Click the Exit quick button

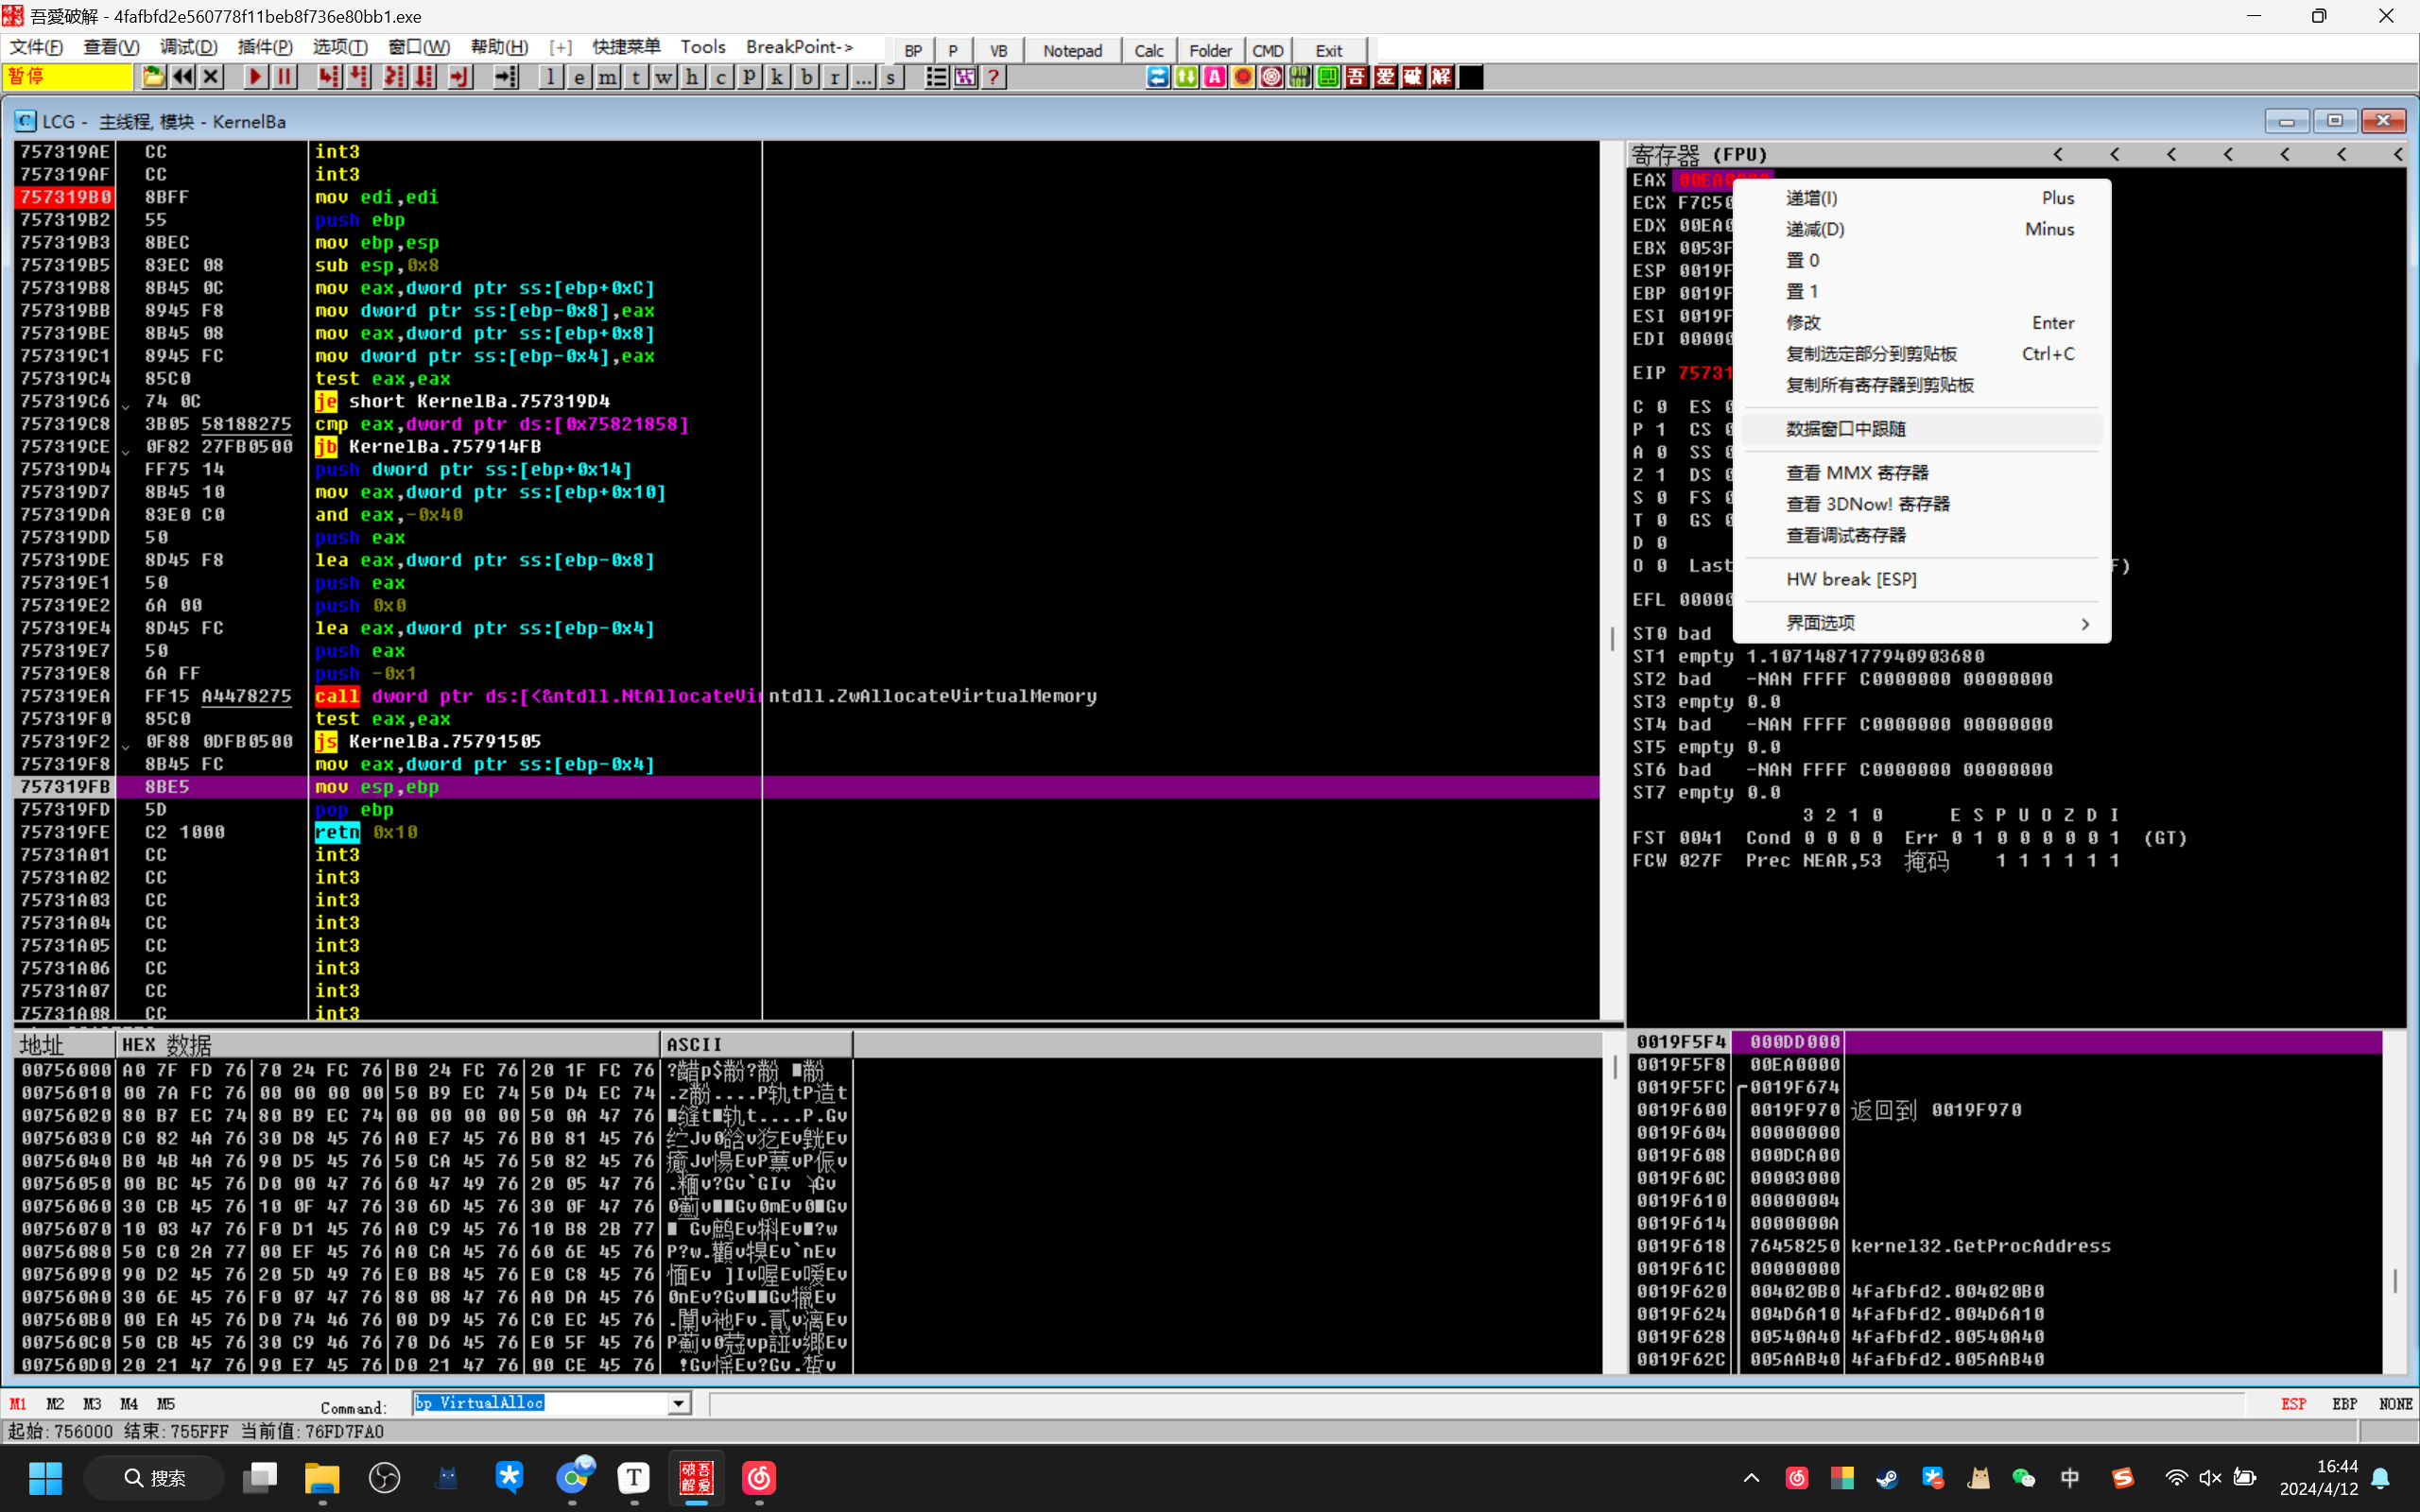coord(1329,51)
